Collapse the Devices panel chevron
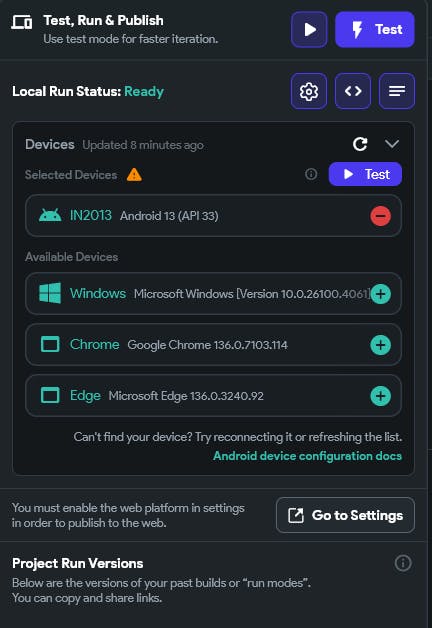Image resolution: width=432 pixels, height=628 pixels. (392, 144)
